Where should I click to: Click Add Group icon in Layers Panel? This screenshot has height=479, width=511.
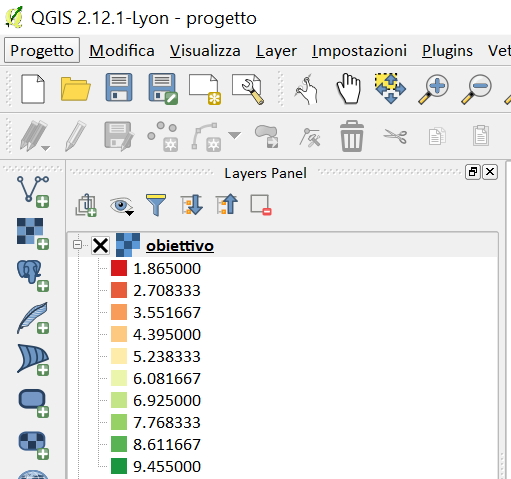click(x=86, y=205)
